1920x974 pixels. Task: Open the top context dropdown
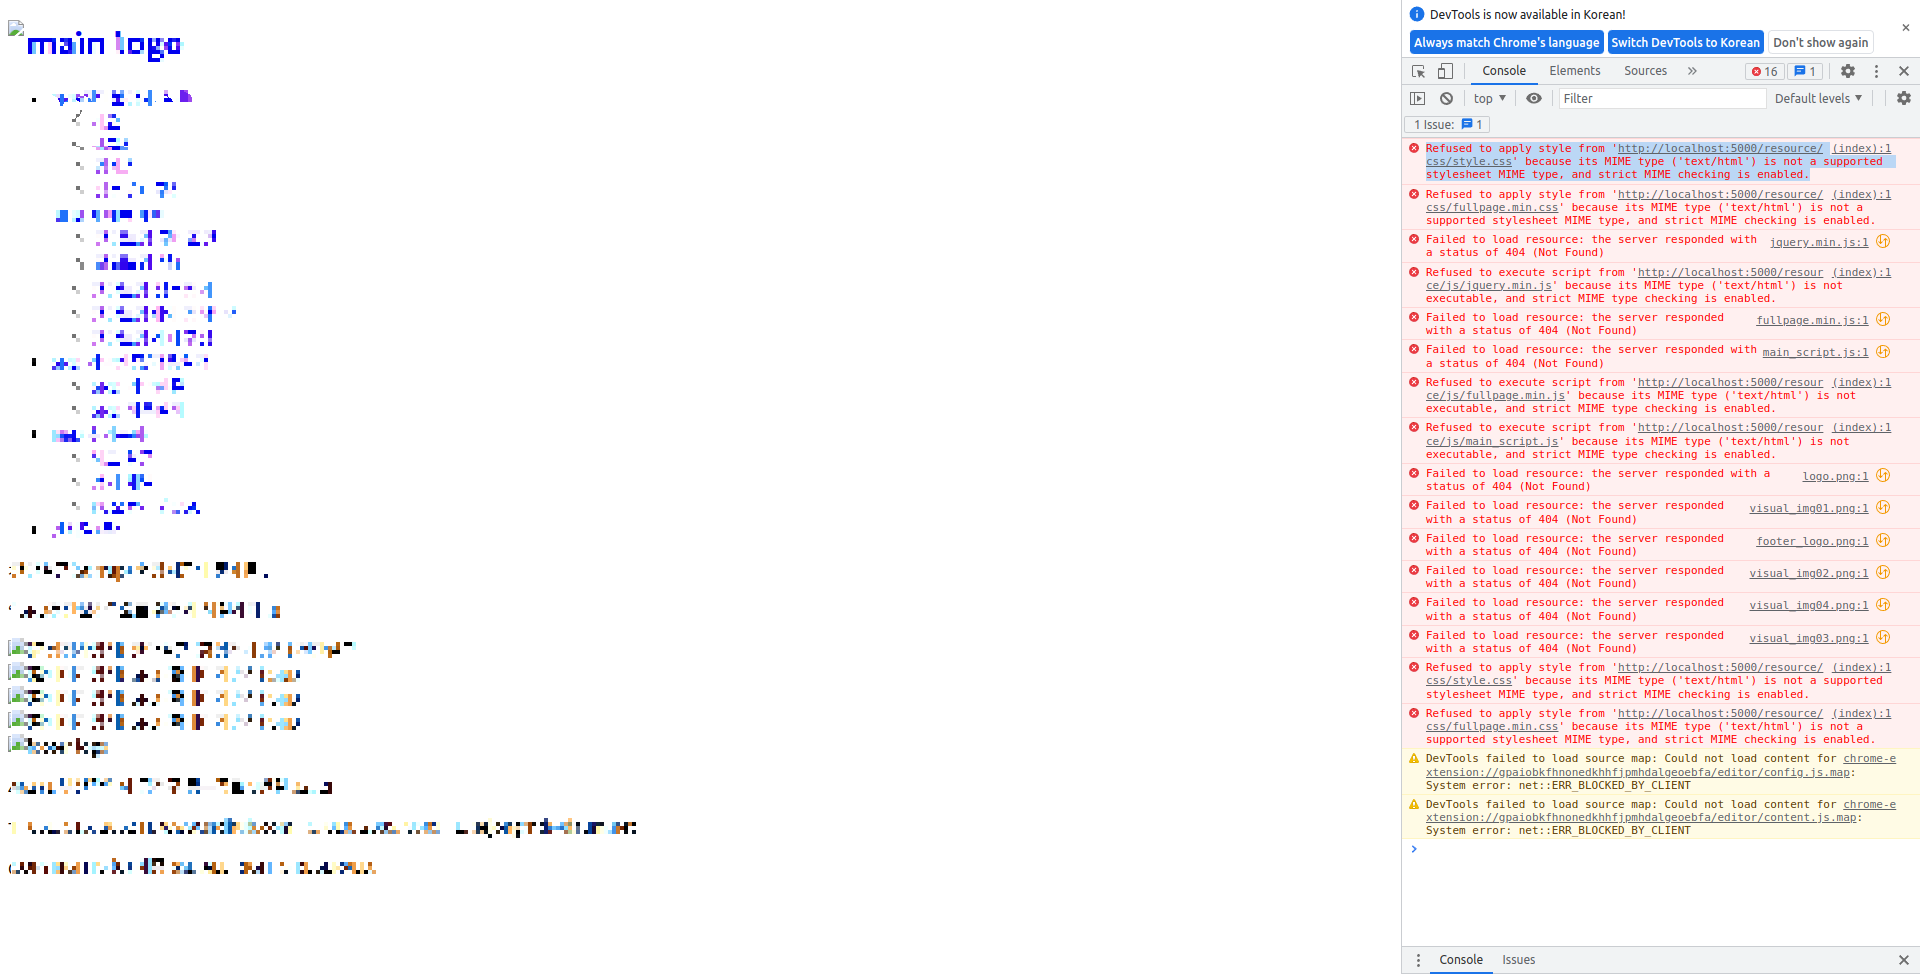coord(1489,98)
